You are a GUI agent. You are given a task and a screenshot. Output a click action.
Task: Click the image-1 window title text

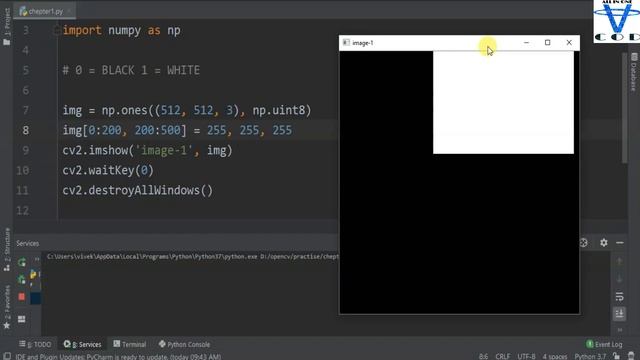click(362, 43)
